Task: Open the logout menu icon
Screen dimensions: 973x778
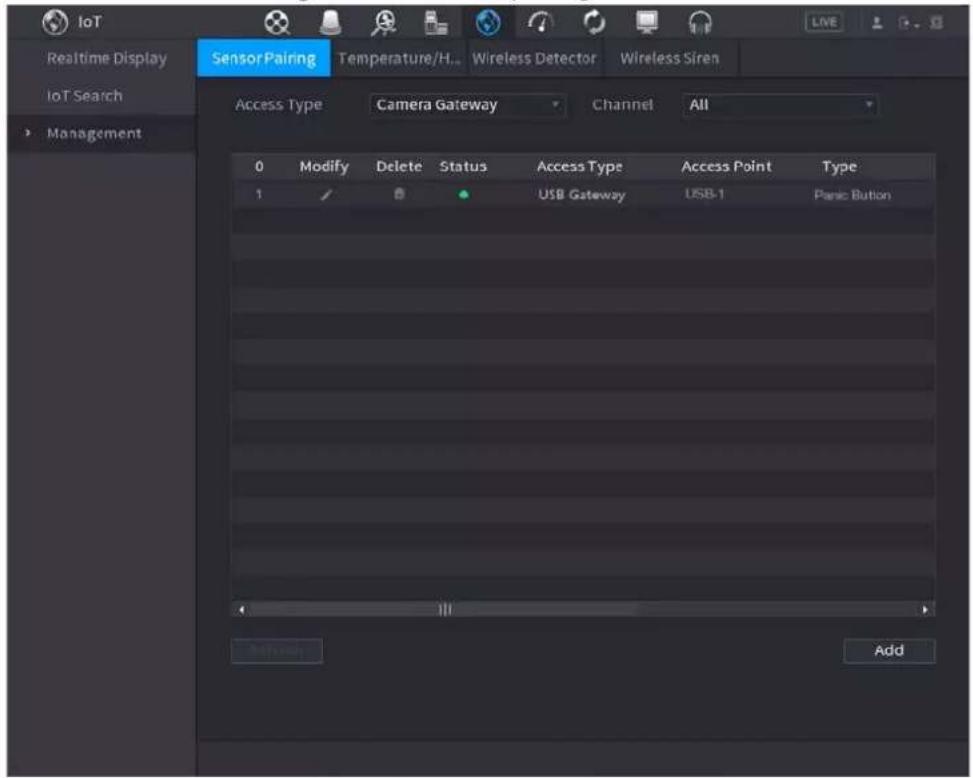Action: point(908,24)
